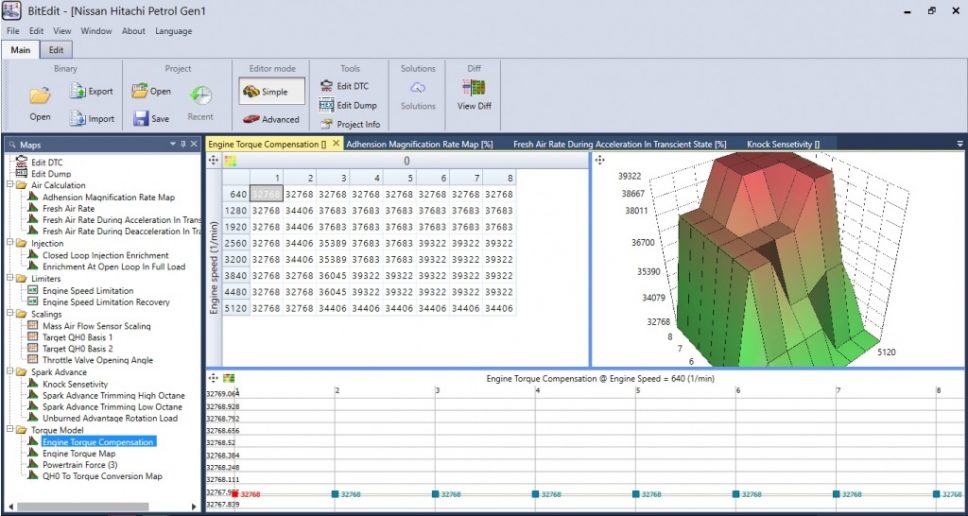Switch editor mode to Simple
Viewport: 968px width, 516px height.
(265, 92)
